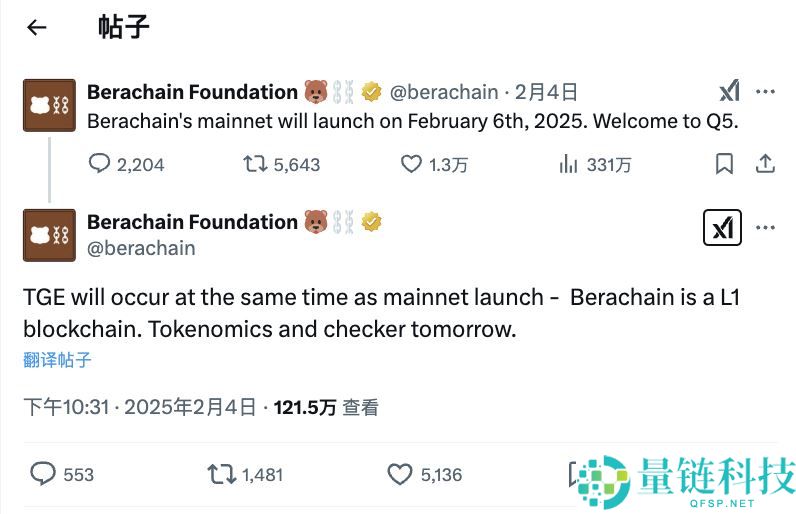Open more options menu on TGE post
The height and width of the screenshot is (514, 796).
pos(765,228)
